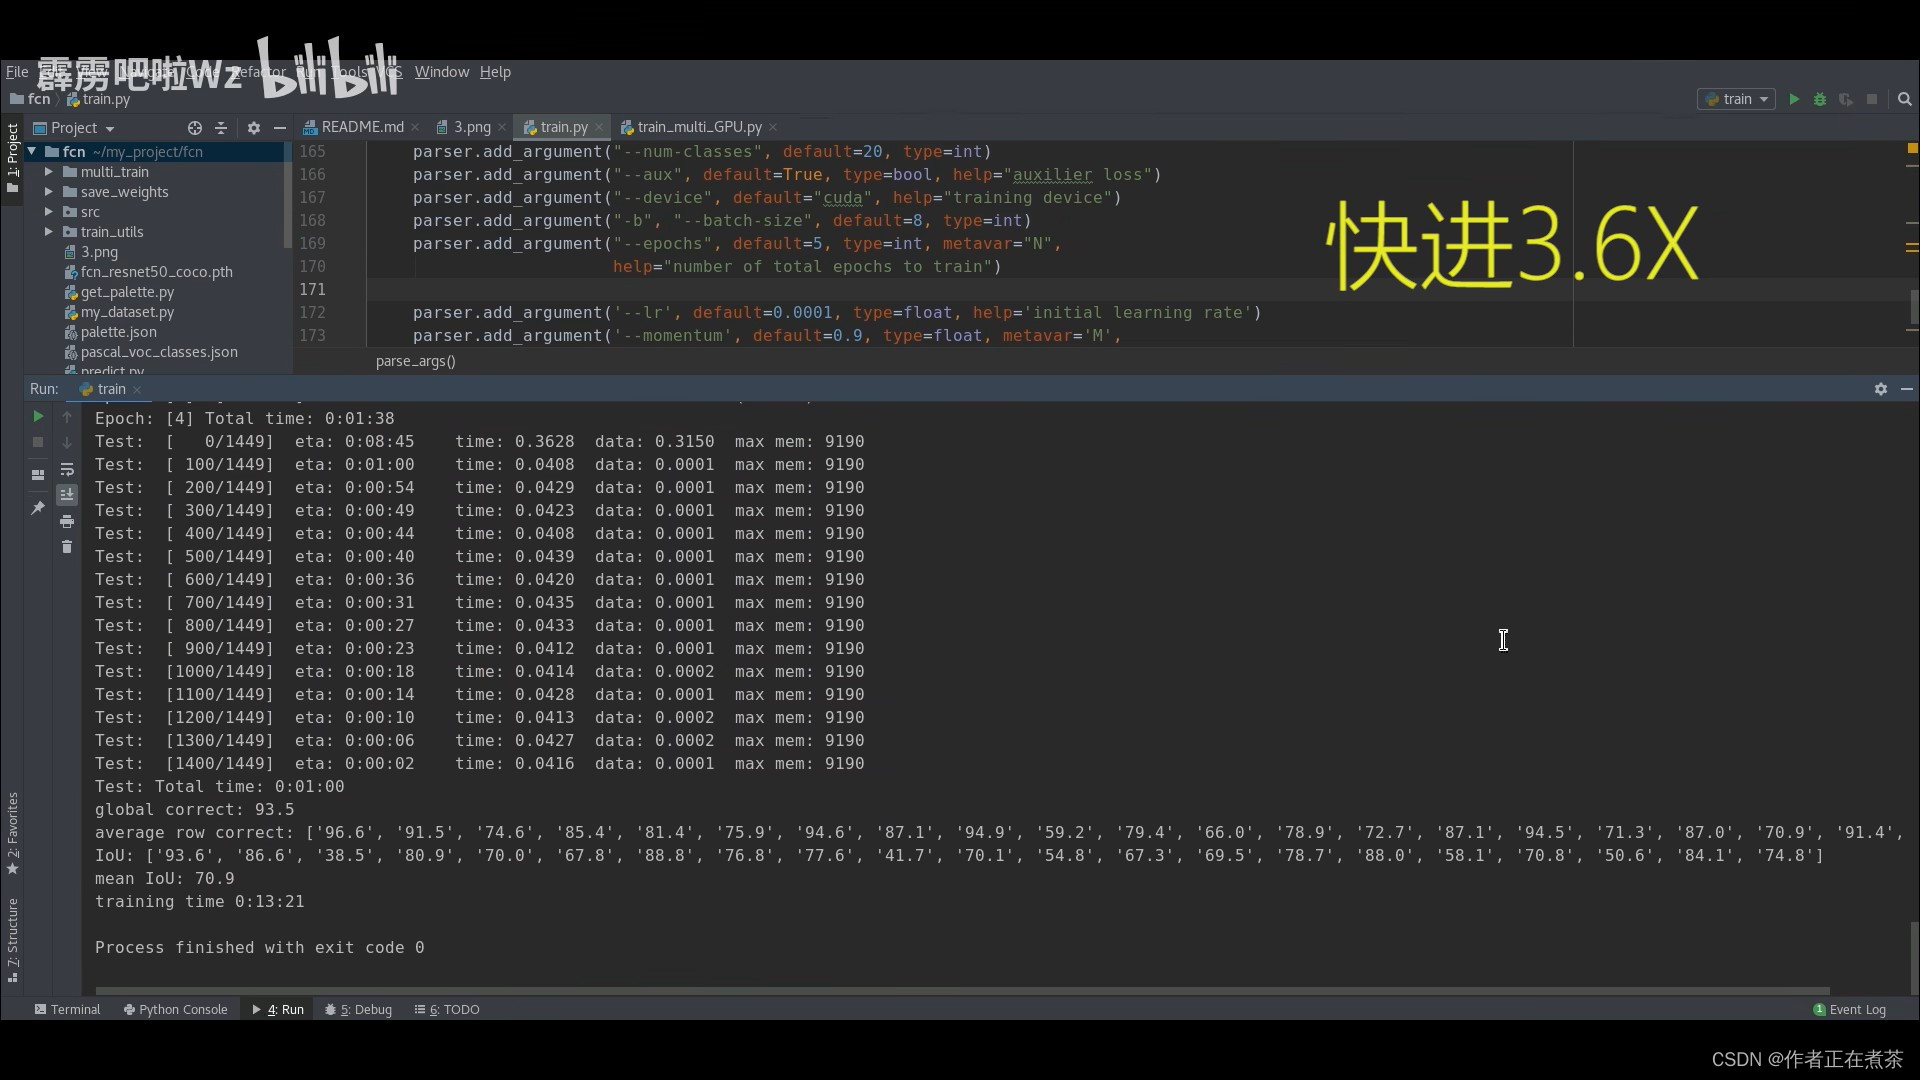The image size is (1920, 1080).
Task: Hide the Project tool window with minimize icon
Action: click(279, 128)
